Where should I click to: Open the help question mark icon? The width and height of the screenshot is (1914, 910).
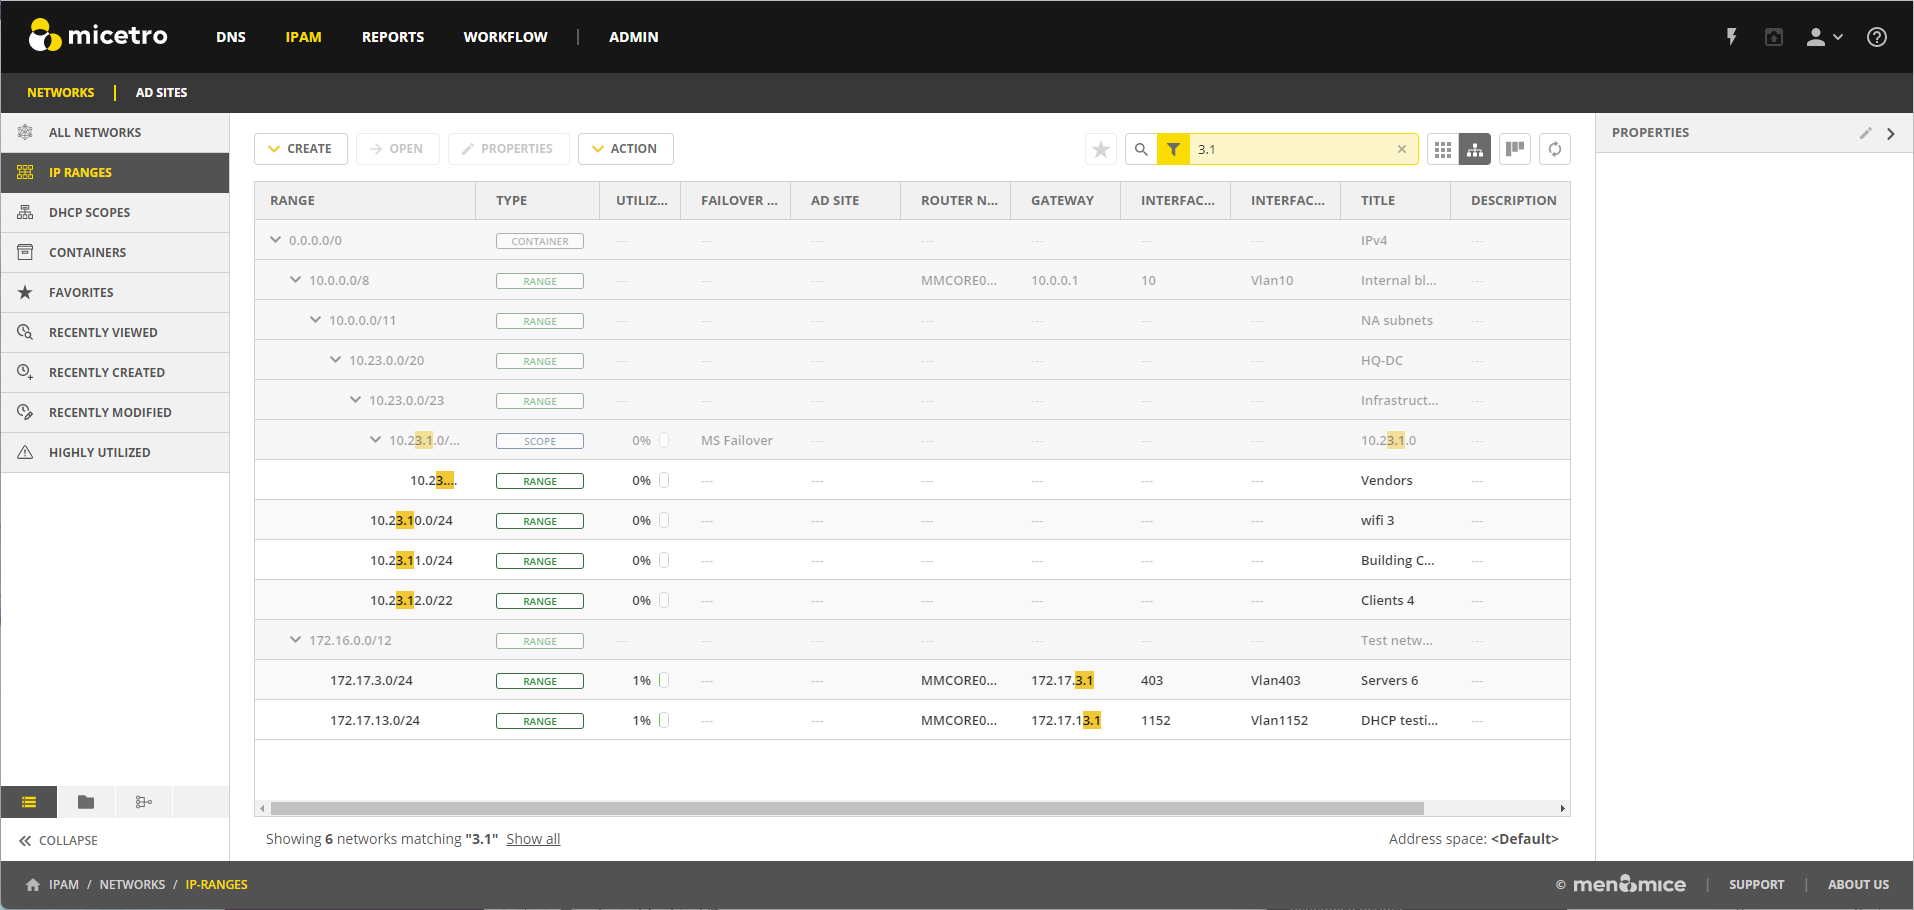click(1877, 37)
